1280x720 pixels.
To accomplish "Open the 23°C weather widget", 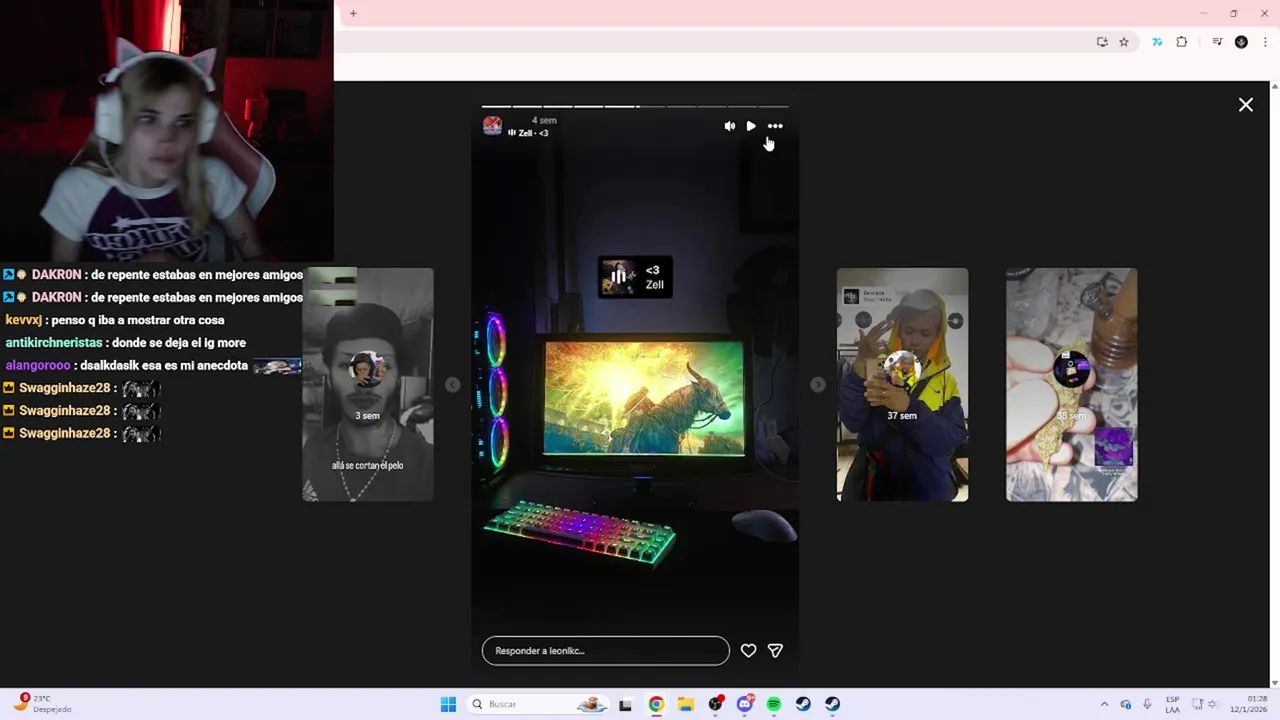I will tap(42, 704).
